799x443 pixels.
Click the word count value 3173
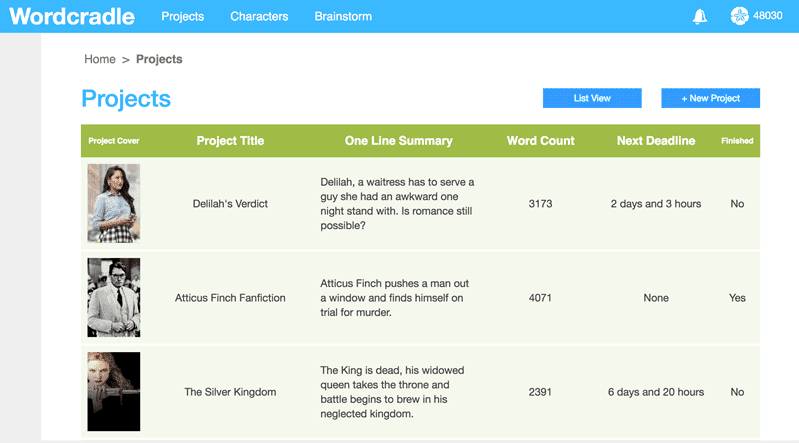click(x=540, y=204)
